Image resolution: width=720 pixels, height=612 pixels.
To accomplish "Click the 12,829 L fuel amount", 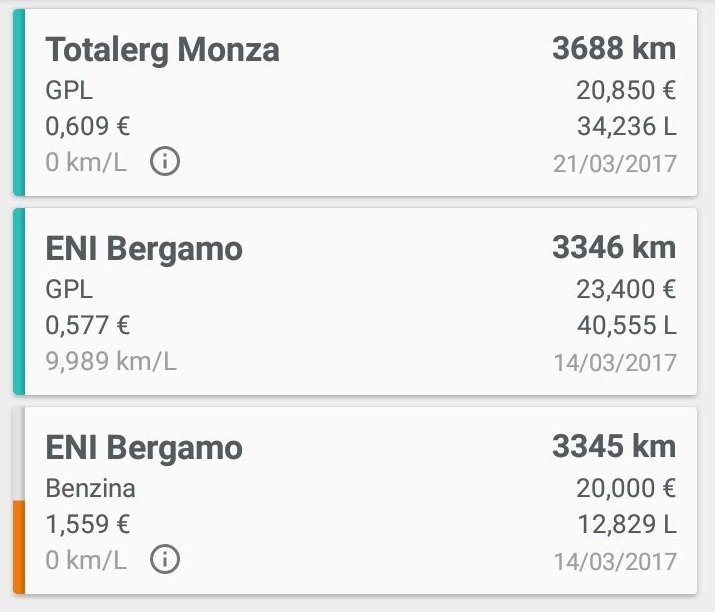I will coord(626,524).
